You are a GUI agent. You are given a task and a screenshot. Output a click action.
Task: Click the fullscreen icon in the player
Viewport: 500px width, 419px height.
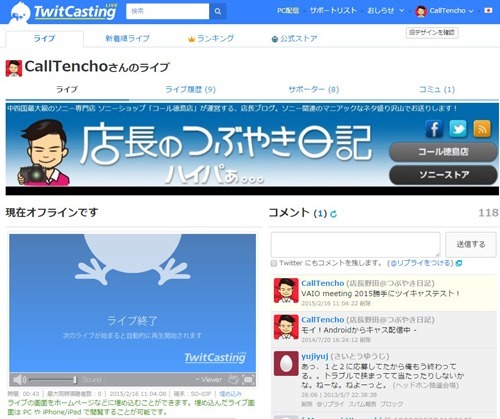pos(248,379)
